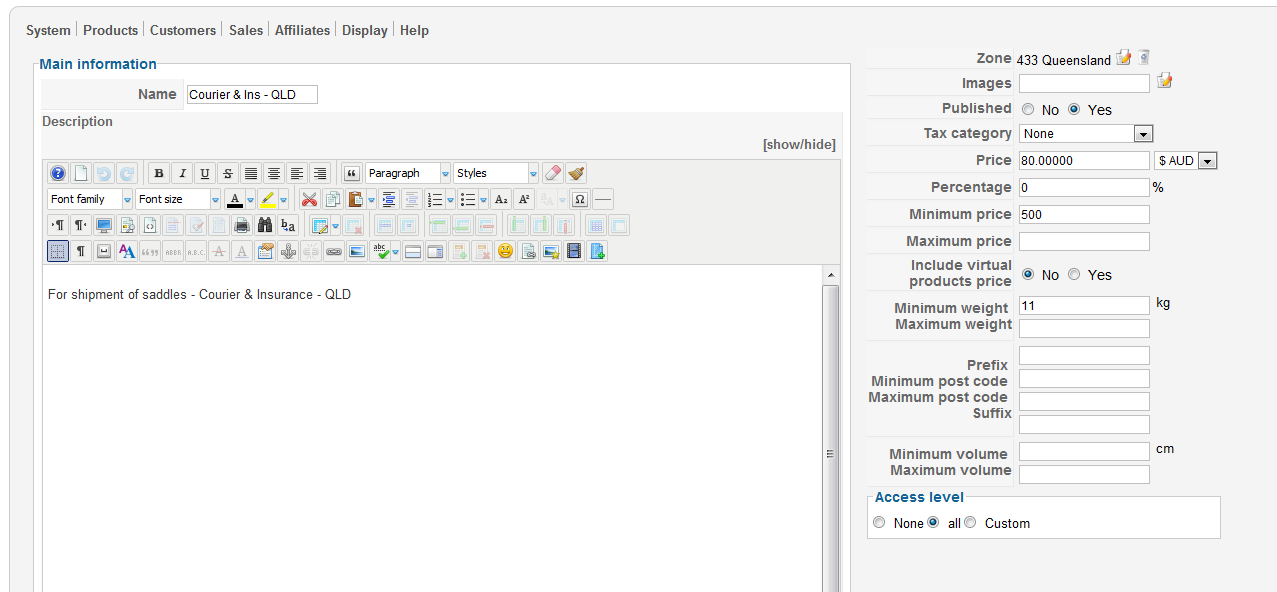Click the editor vertical scrollbar
The width and height of the screenshot is (1277, 592).
pos(830,430)
